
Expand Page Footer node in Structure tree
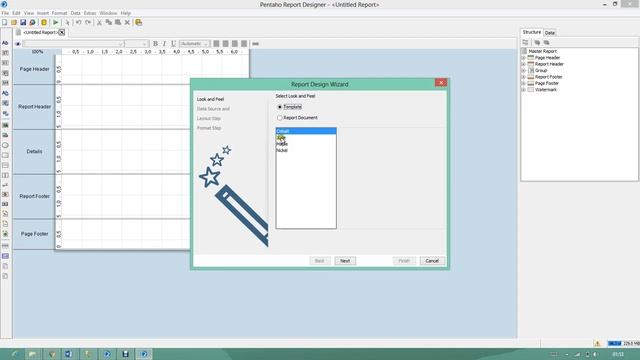[524, 83]
